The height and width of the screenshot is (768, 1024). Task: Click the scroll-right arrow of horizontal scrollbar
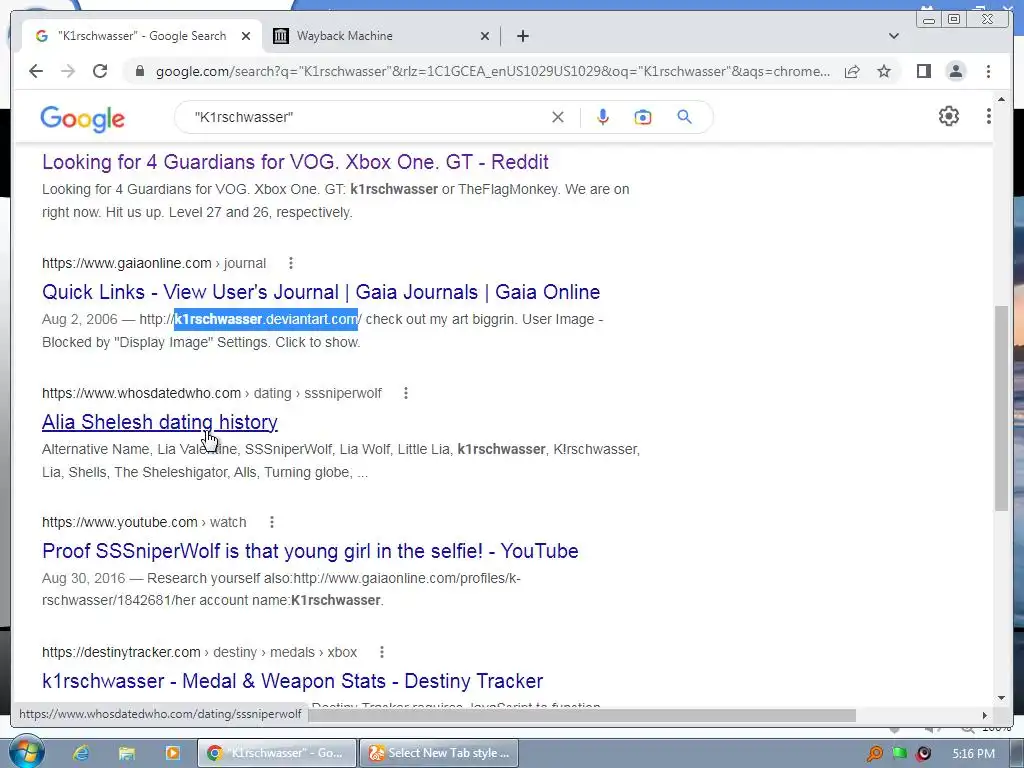(x=985, y=715)
